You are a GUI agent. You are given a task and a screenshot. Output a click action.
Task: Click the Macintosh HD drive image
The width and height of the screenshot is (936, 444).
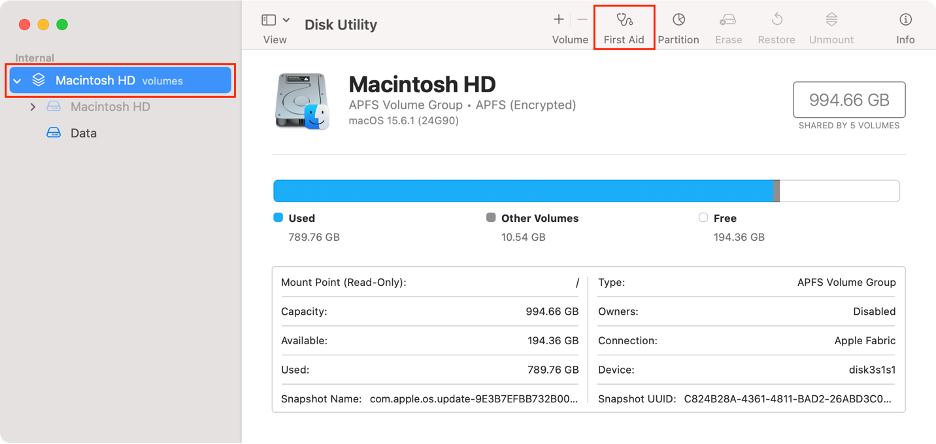[x=303, y=101]
